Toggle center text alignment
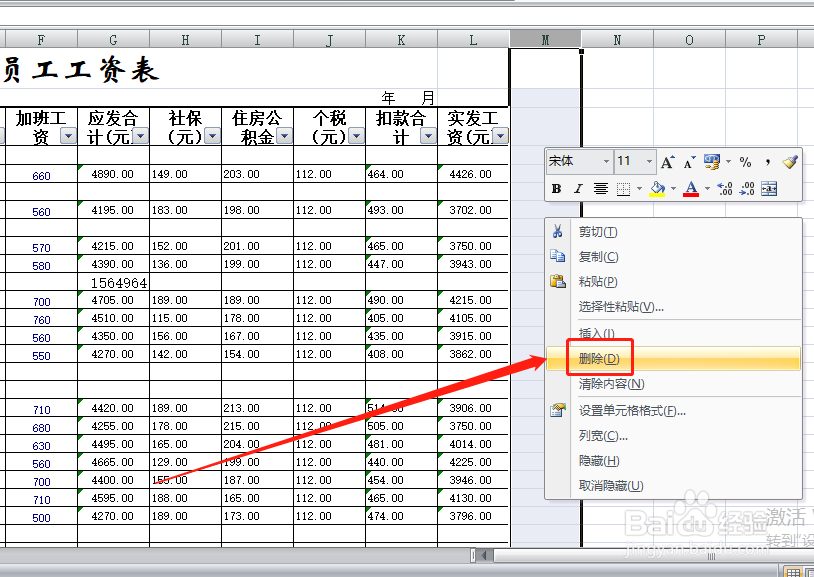The width and height of the screenshot is (814, 577). (x=600, y=187)
